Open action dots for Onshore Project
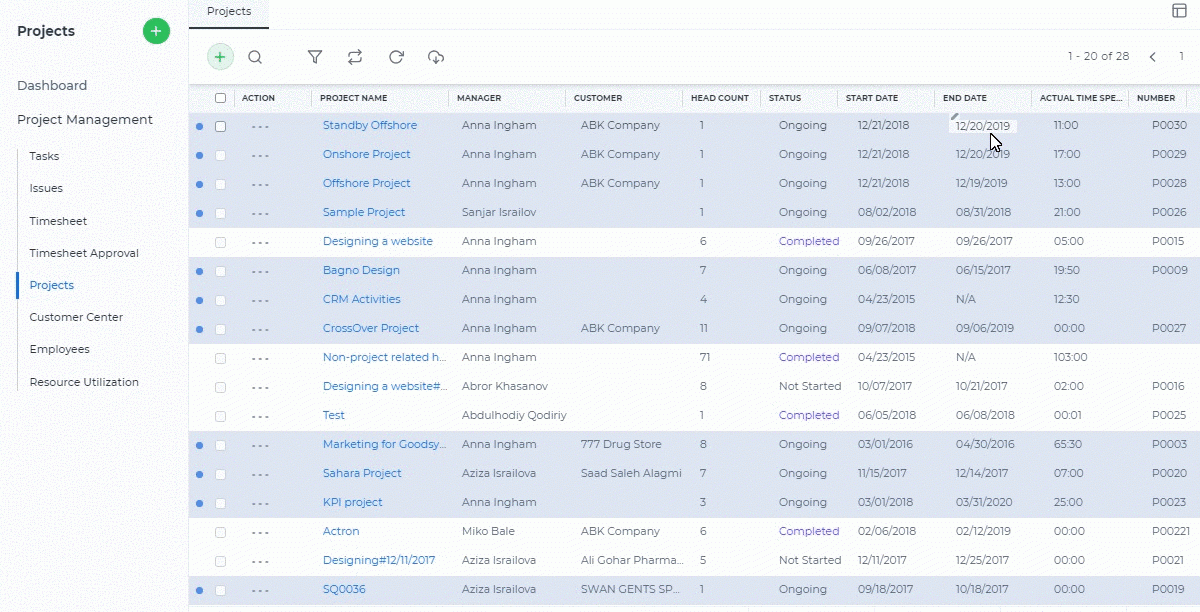The width and height of the screenshot is (1200, 612). point(261,156)
